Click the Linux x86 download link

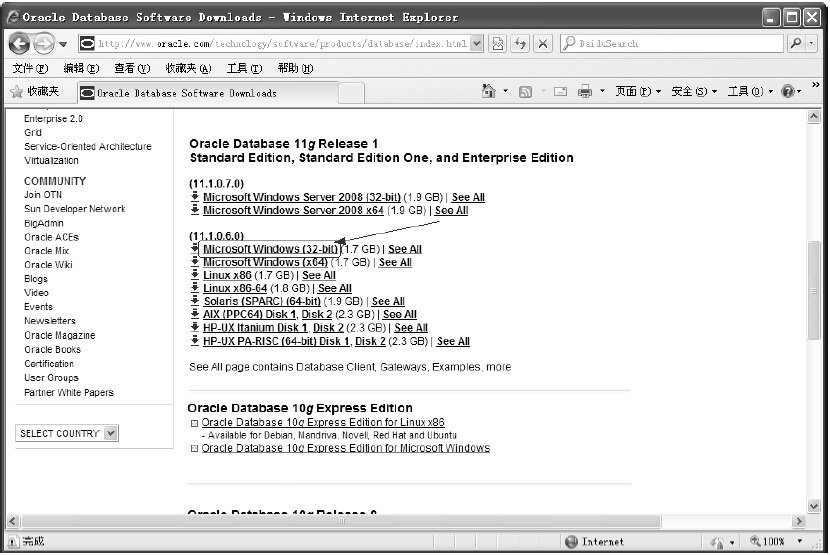[x=227, y=275]
